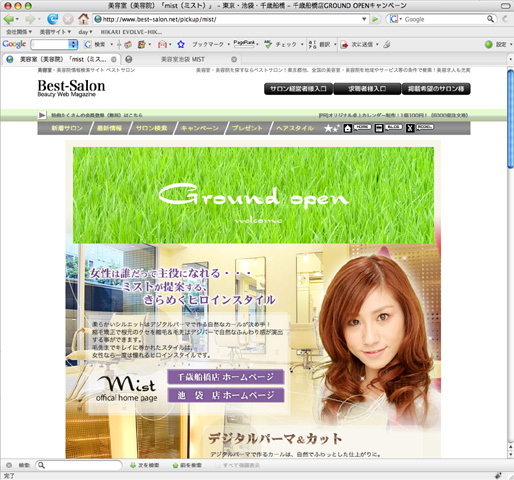Expand the day bookmarks folder
The width and height of the screenshot is (514, 480).
(x=85, y=32)
